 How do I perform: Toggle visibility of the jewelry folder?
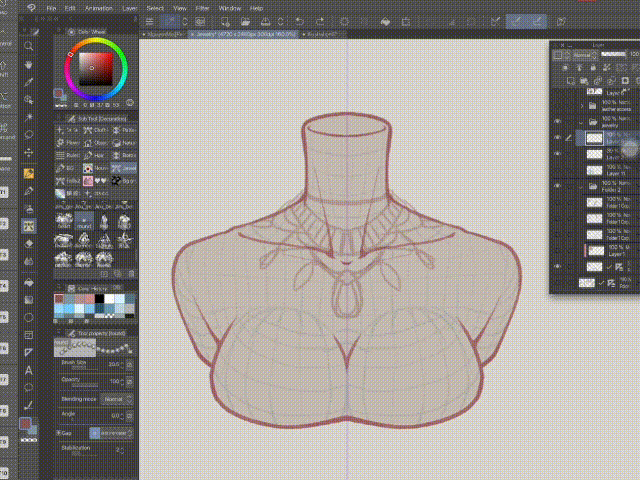[x=557, y=120]
